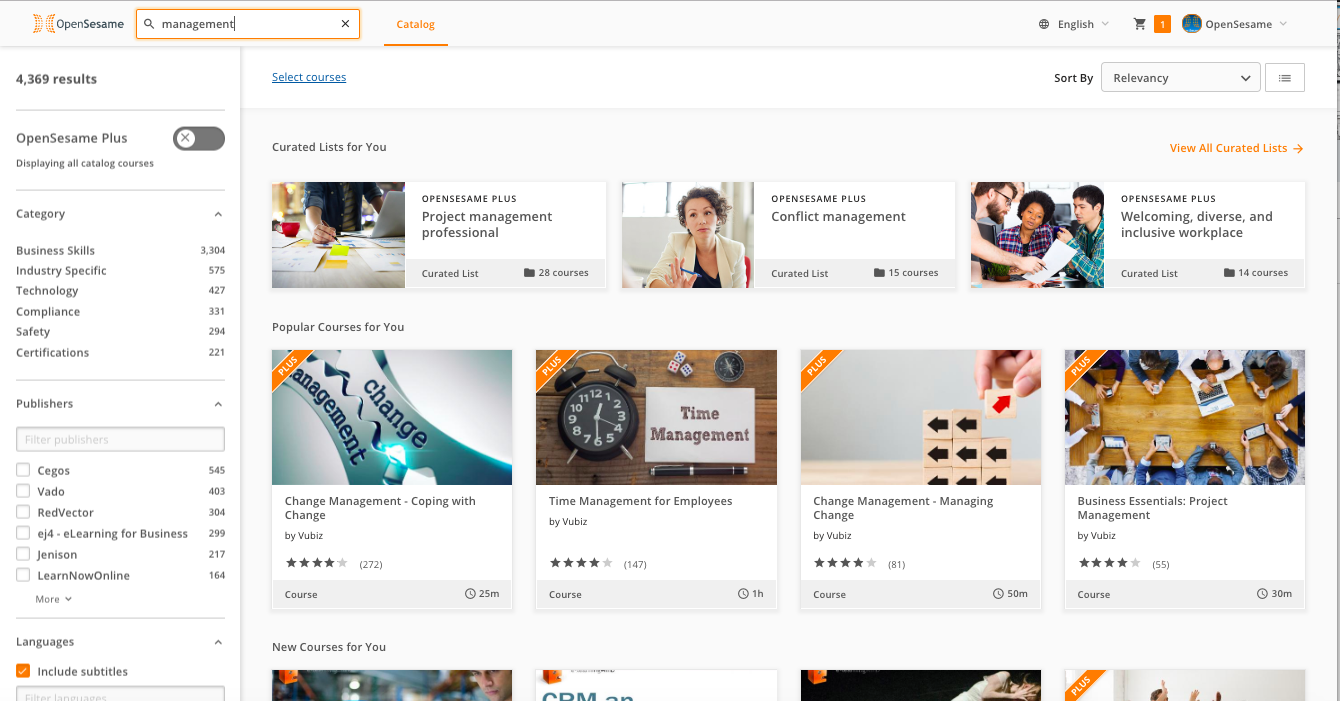The height and width of the screenshot is (701, 1340).
Task: Click star rating with 81 reviews
Action: coord(845,563)
